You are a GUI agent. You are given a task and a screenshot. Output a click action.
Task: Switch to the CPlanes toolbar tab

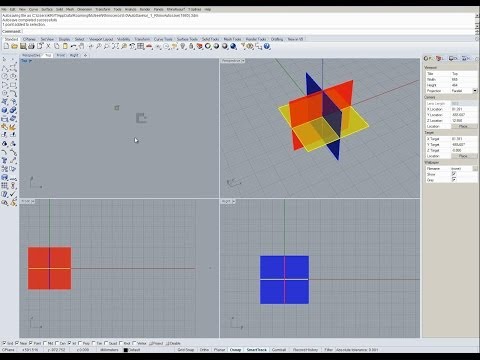(x=29, y=39)
